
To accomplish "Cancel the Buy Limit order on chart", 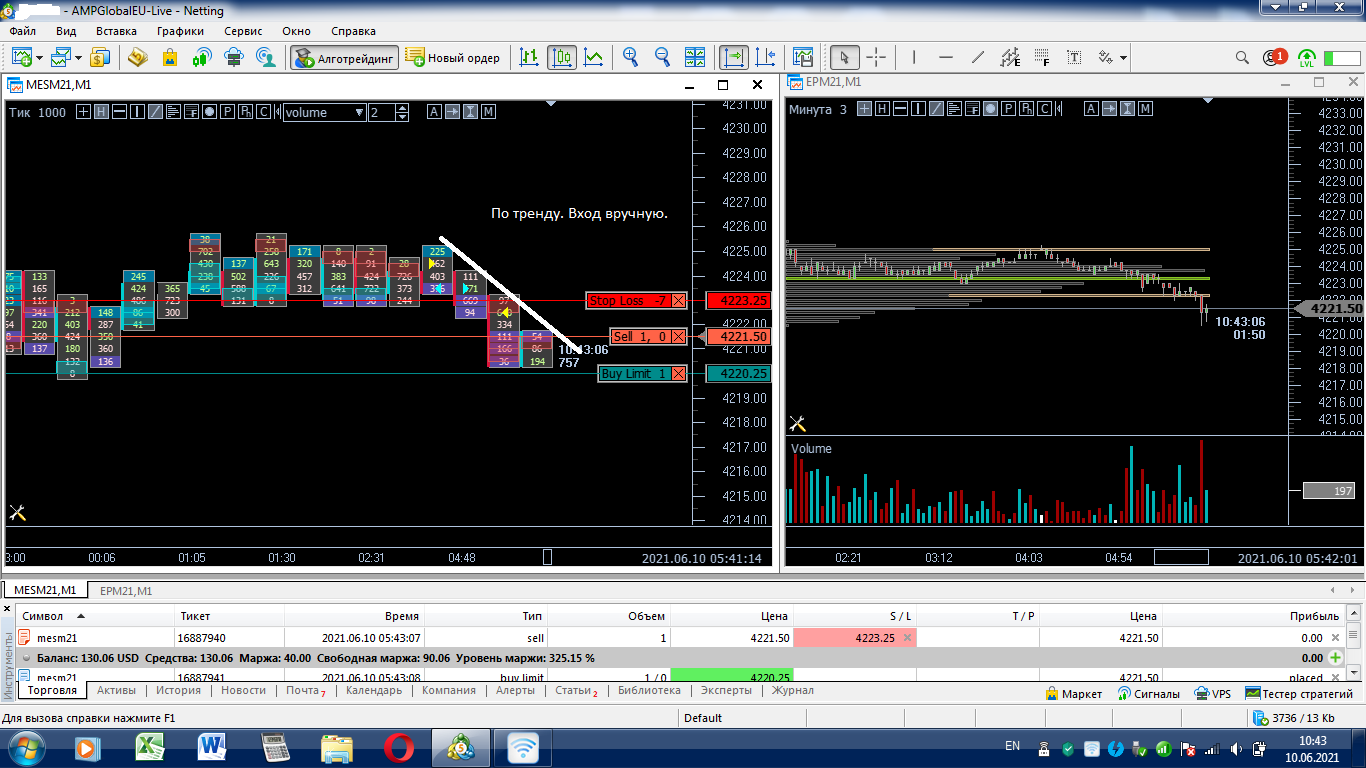I will pos(679,374).
